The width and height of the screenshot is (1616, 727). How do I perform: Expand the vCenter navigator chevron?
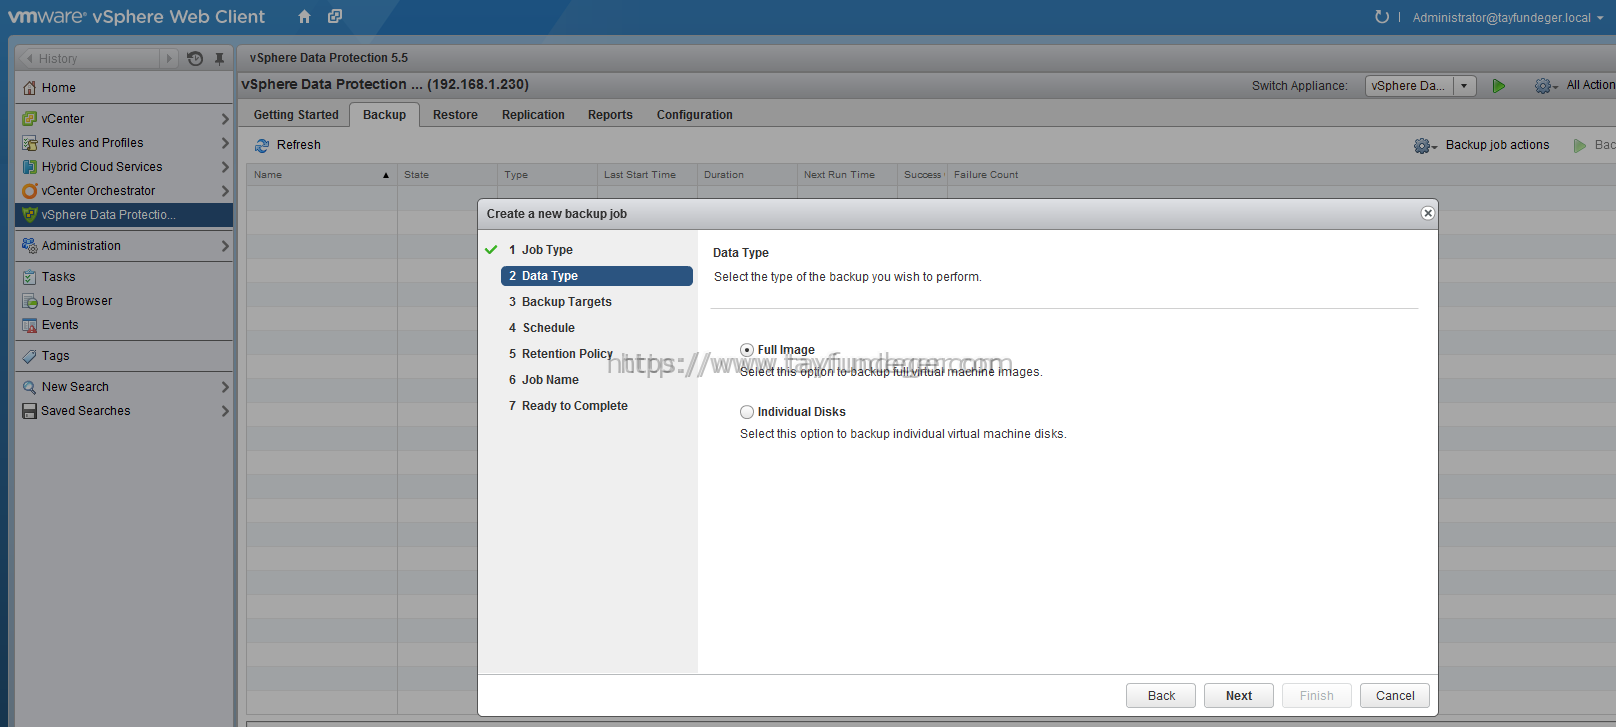(x=224, y=119)
